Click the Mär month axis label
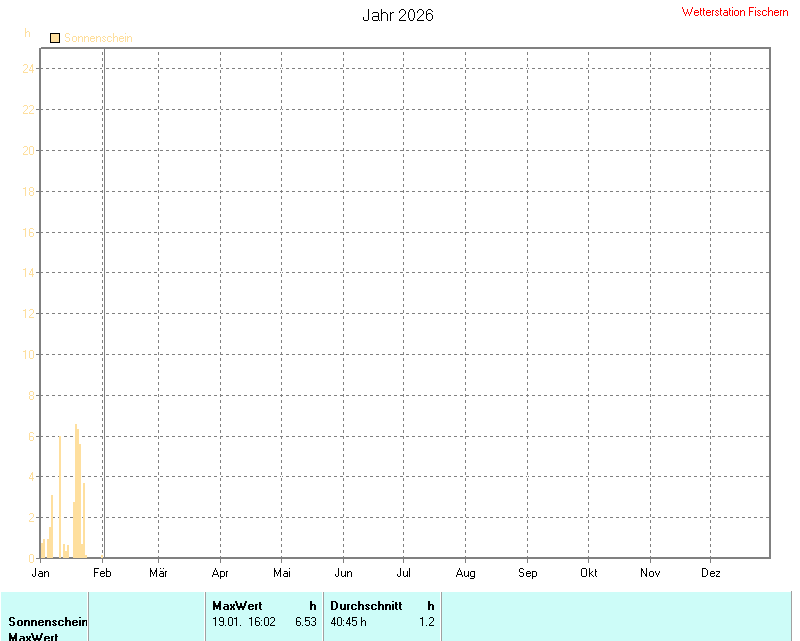This screenshot has width=800, height=641. pyautogui.click(x=158, y=573)
